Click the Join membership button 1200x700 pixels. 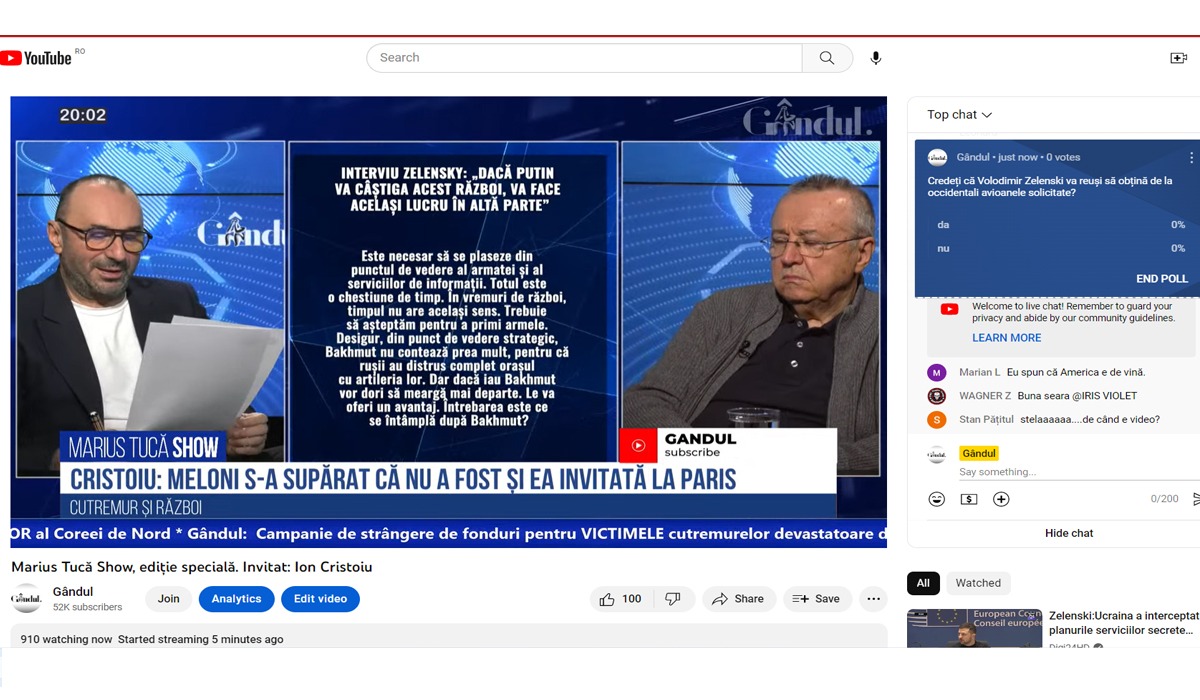click(x=169, y=599)
